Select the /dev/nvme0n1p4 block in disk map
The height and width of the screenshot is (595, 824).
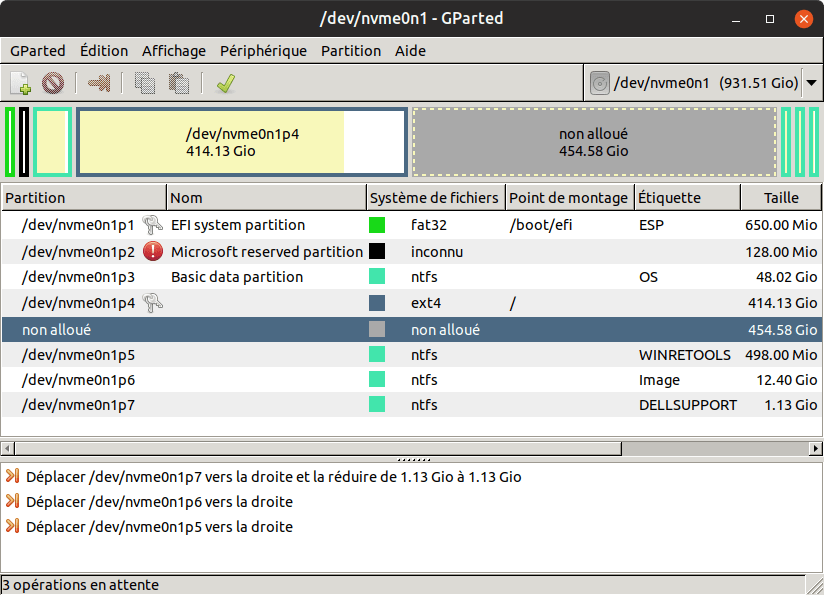242,142
